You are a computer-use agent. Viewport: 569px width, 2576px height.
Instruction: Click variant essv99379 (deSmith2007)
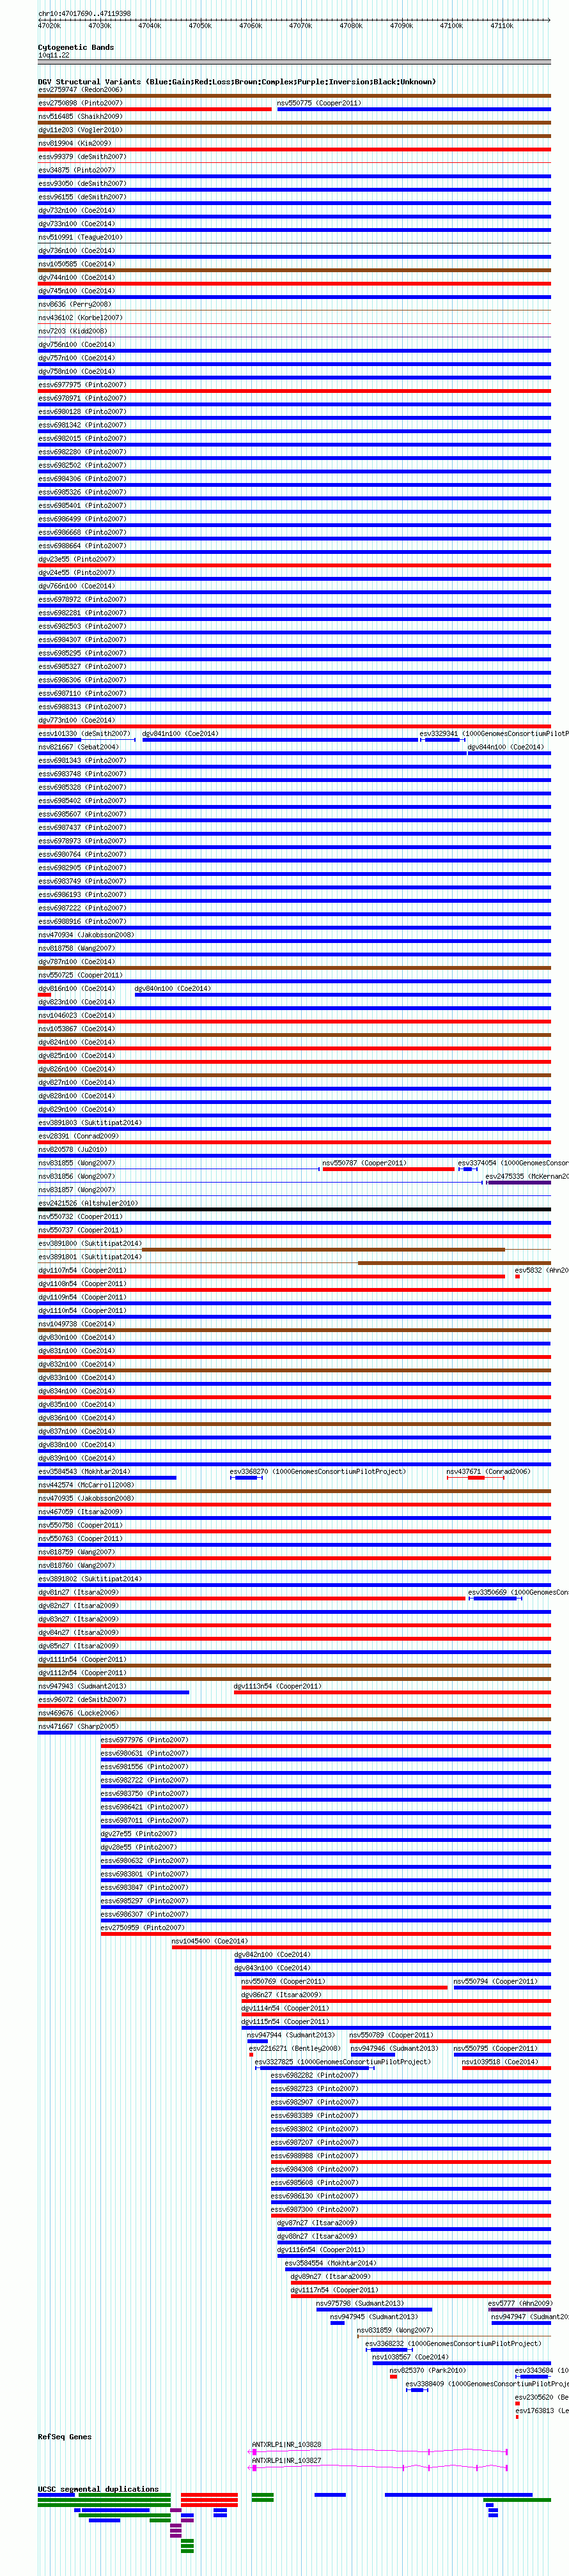82,157
